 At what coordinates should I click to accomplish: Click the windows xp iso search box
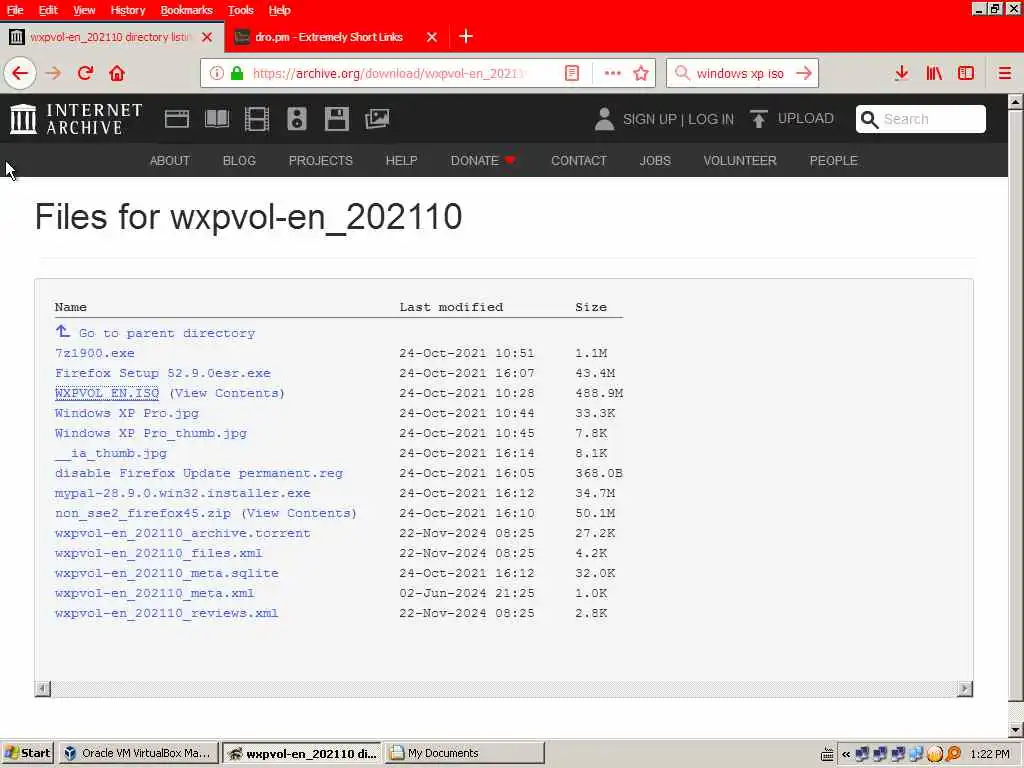click(742, 73)
